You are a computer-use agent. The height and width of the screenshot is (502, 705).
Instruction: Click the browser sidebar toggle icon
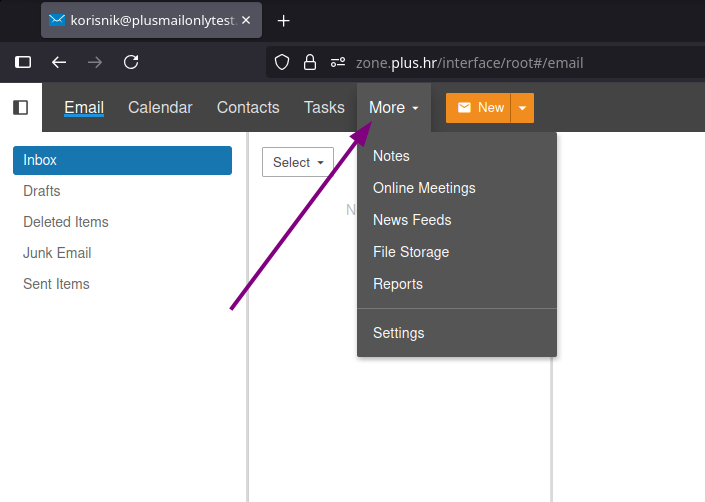(23, 62)
